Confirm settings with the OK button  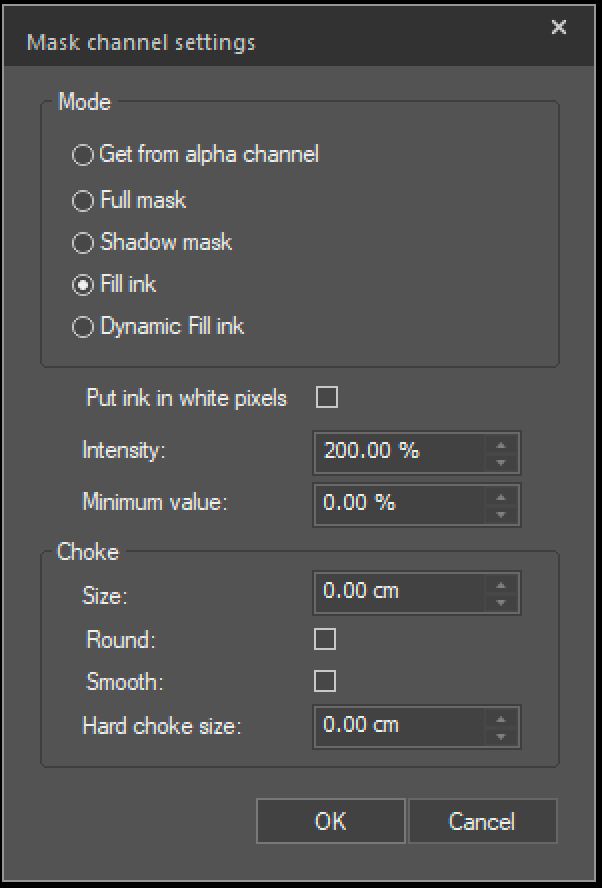pos(331,821)
